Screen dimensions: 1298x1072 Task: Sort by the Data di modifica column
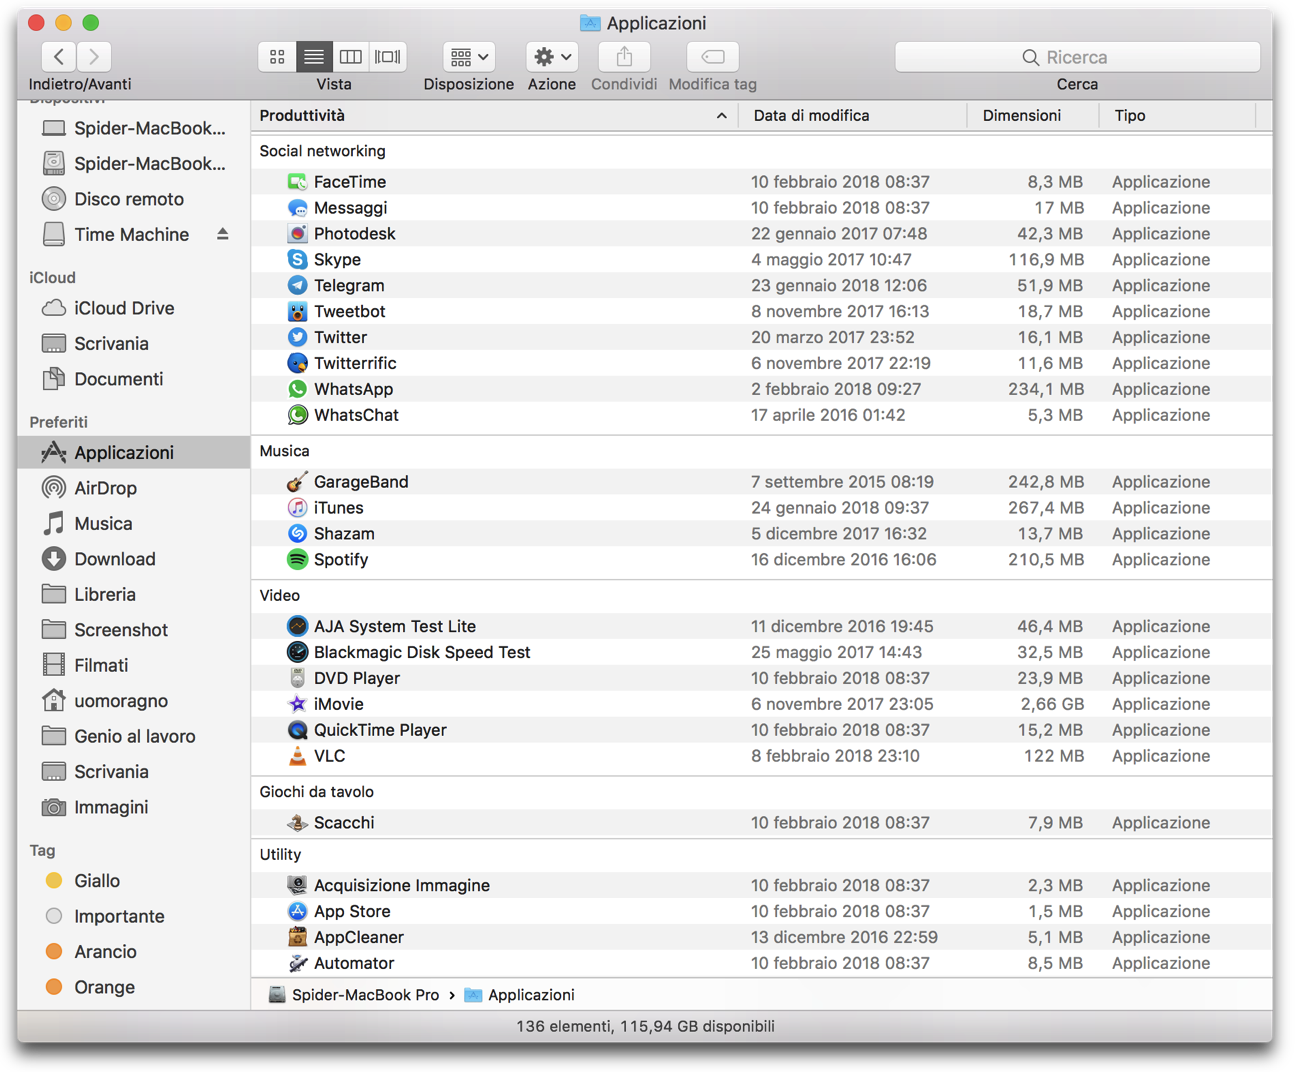point(811,116)
